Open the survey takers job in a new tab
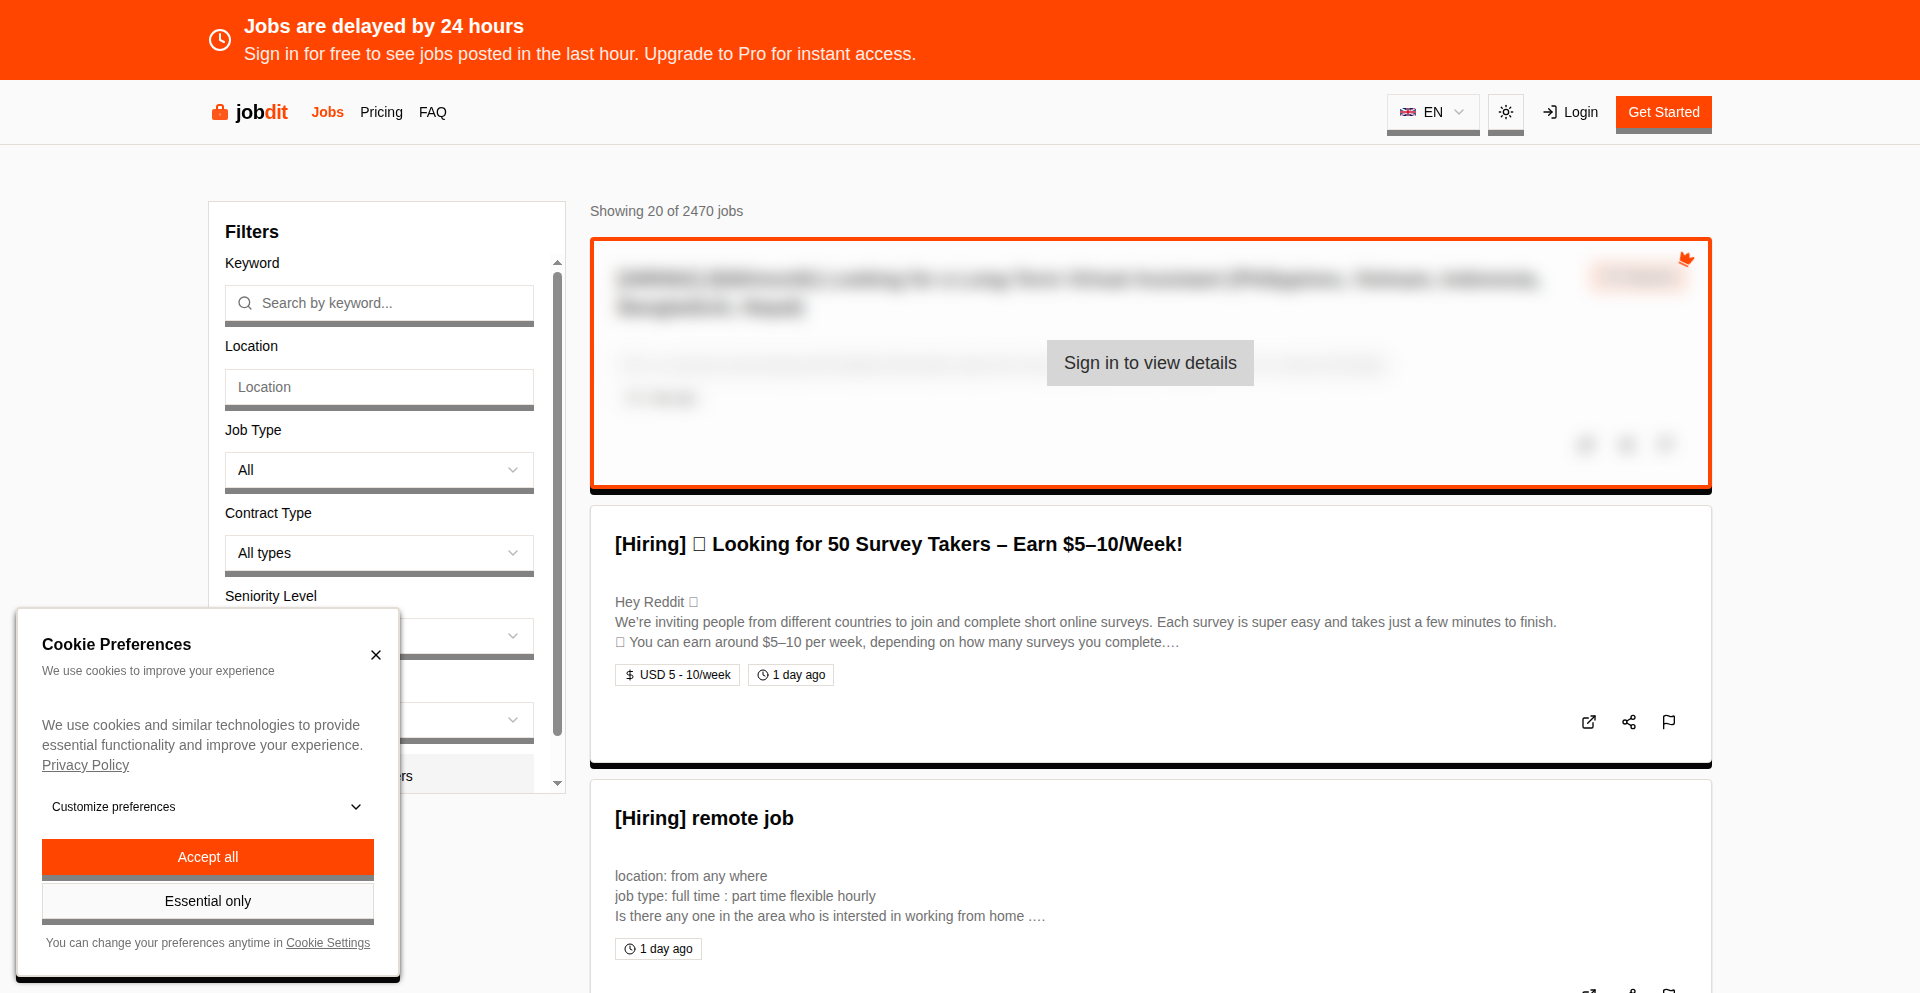 (1589, 722)
